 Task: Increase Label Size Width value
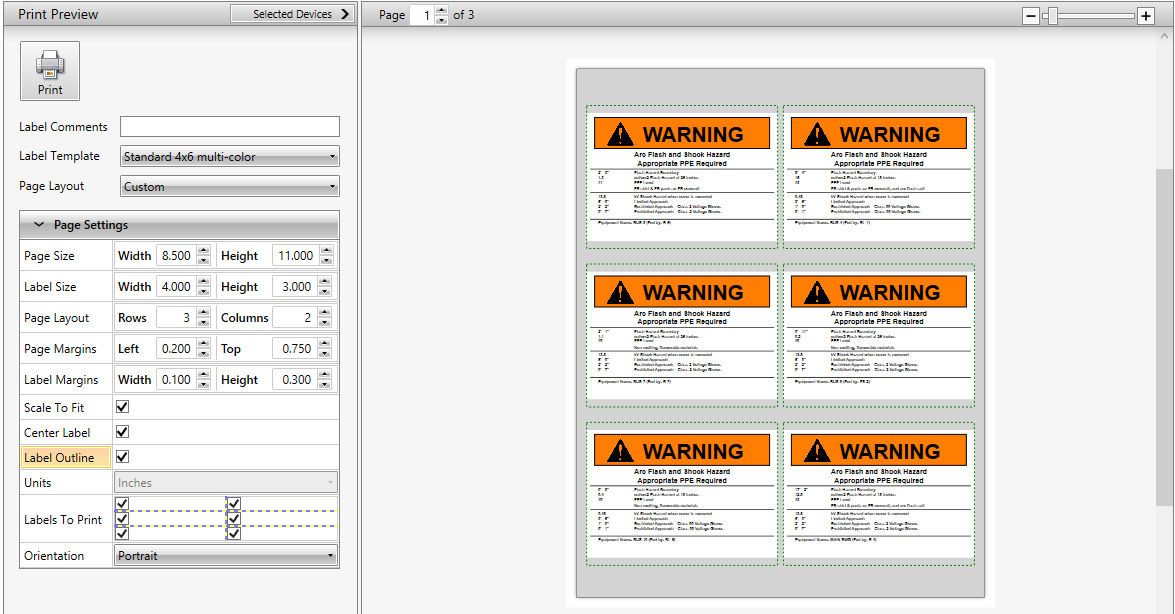pos(203,281)
